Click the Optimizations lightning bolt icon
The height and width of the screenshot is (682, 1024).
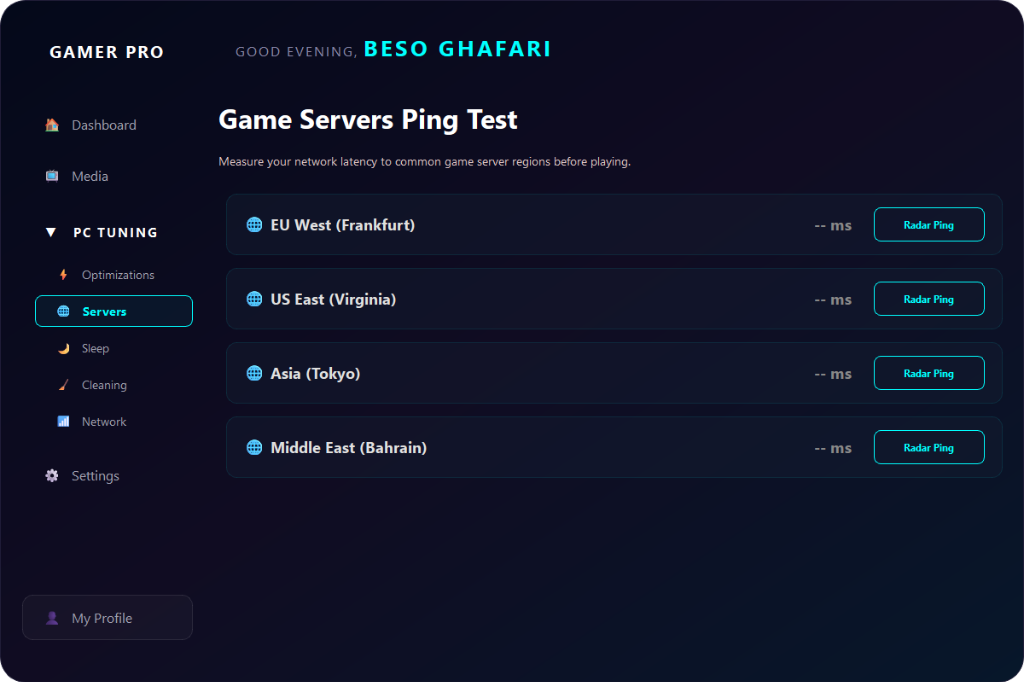tap(64, 275)
